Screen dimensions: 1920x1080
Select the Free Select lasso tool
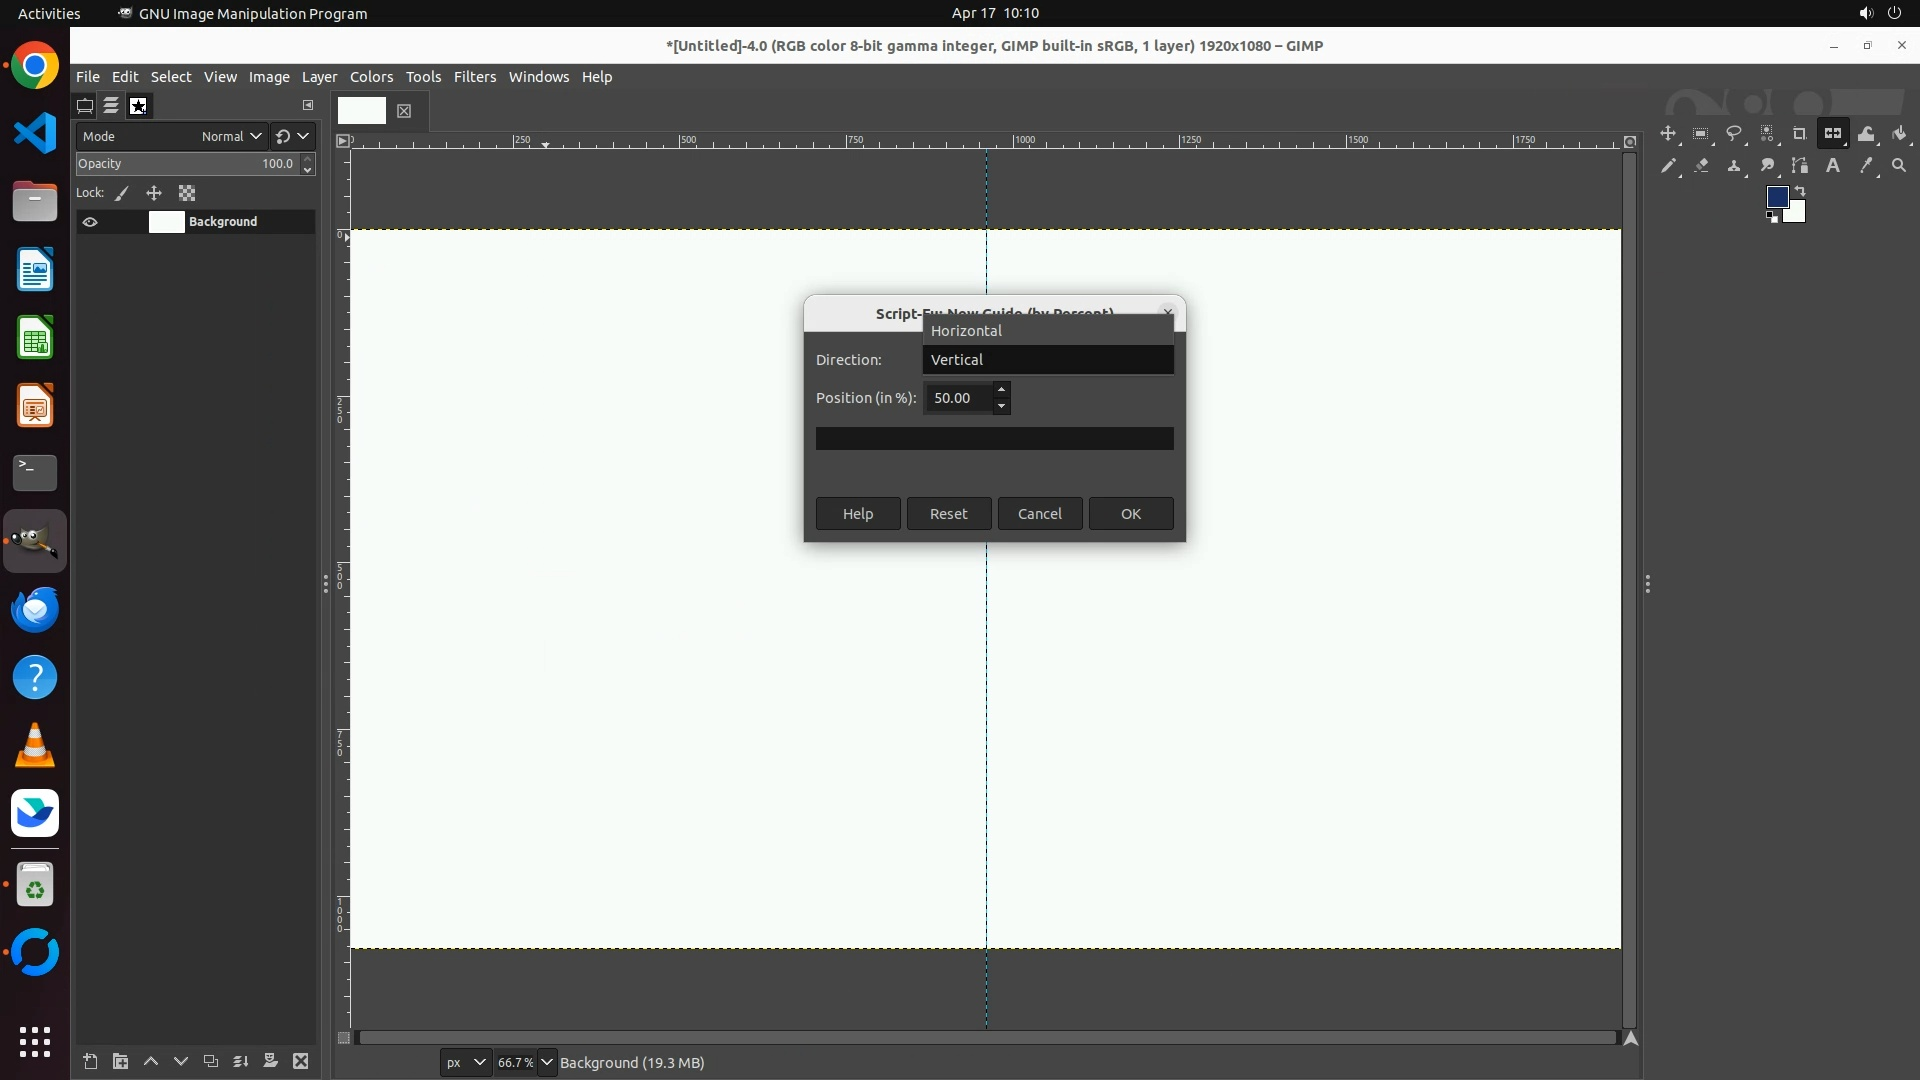[1734, 134]
